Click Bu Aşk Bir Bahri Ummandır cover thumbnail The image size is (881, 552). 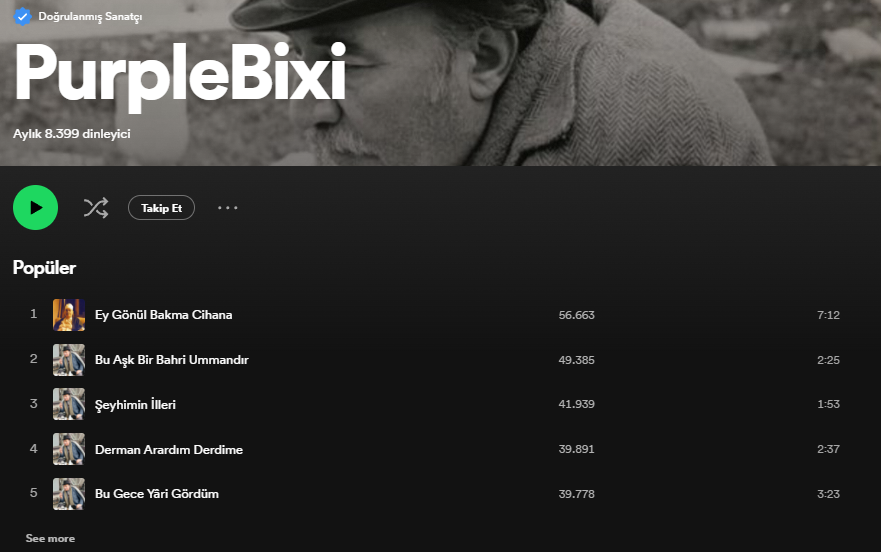click(69, 360)
